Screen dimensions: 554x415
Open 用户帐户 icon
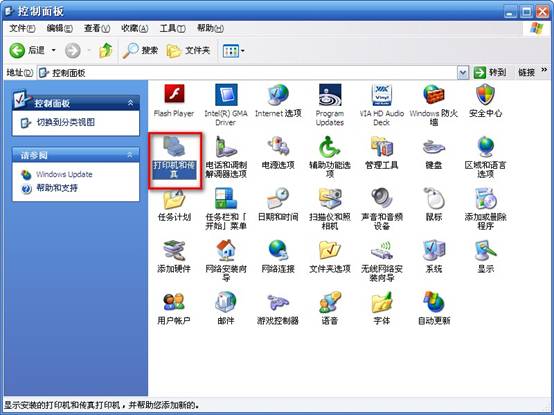pyautogui.click(x=174, y=308)
